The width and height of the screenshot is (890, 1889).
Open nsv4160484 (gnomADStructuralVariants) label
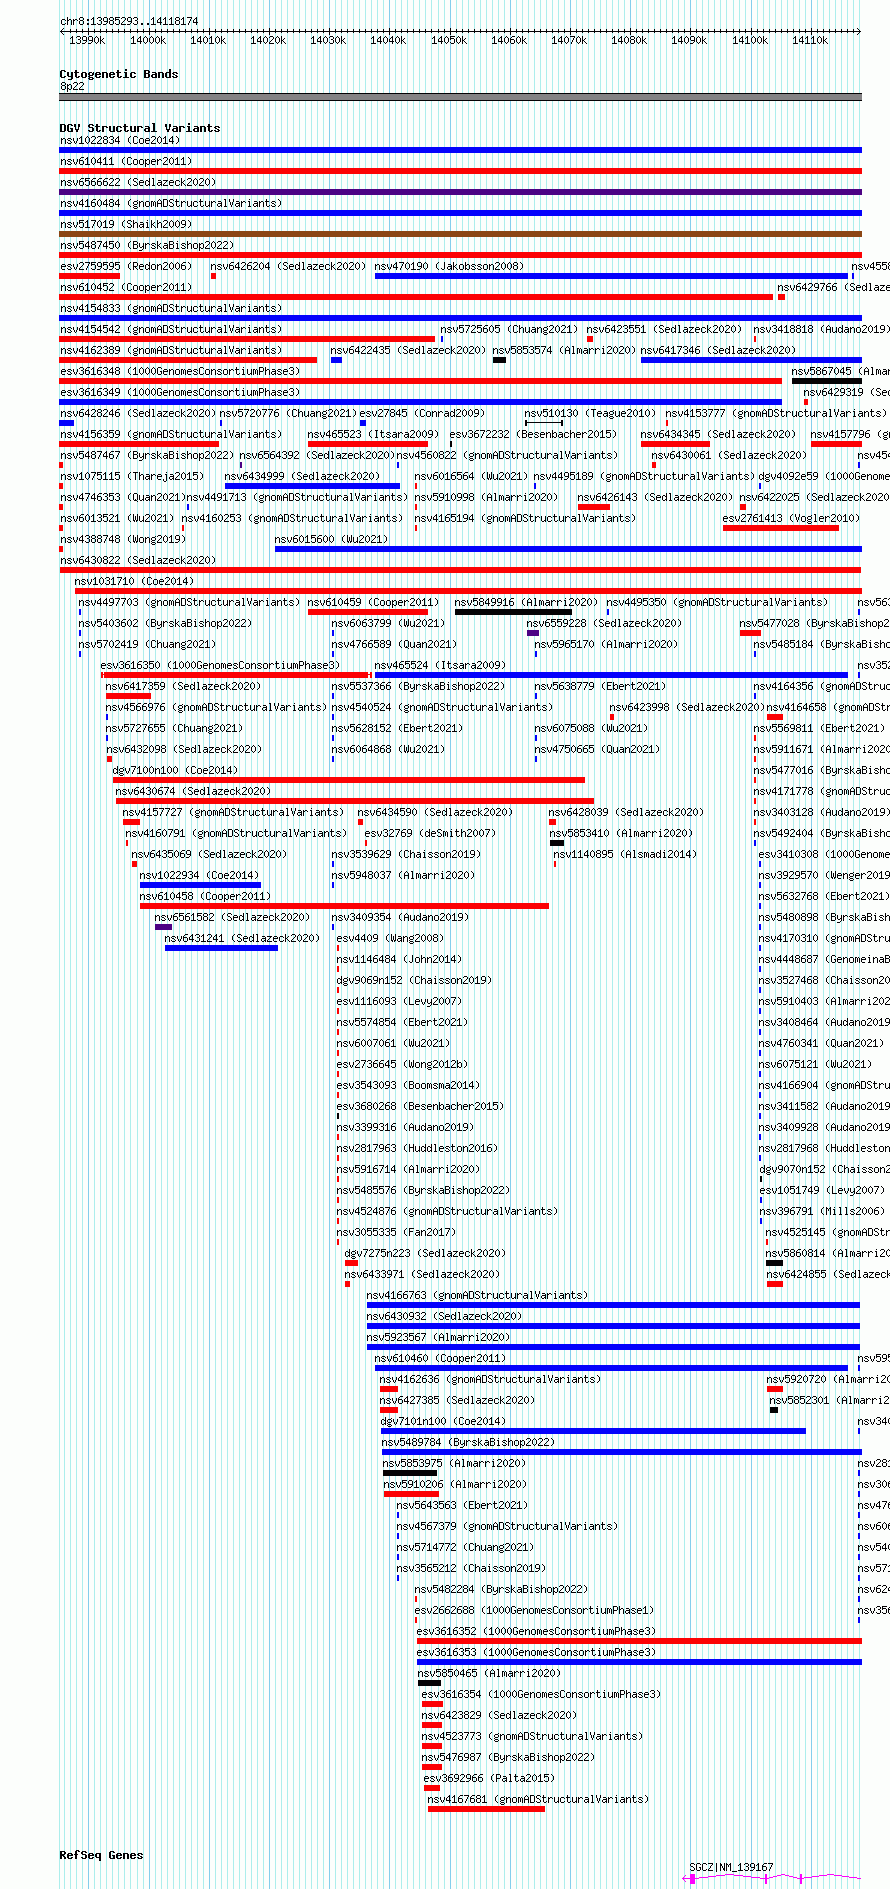click(171, 203)
